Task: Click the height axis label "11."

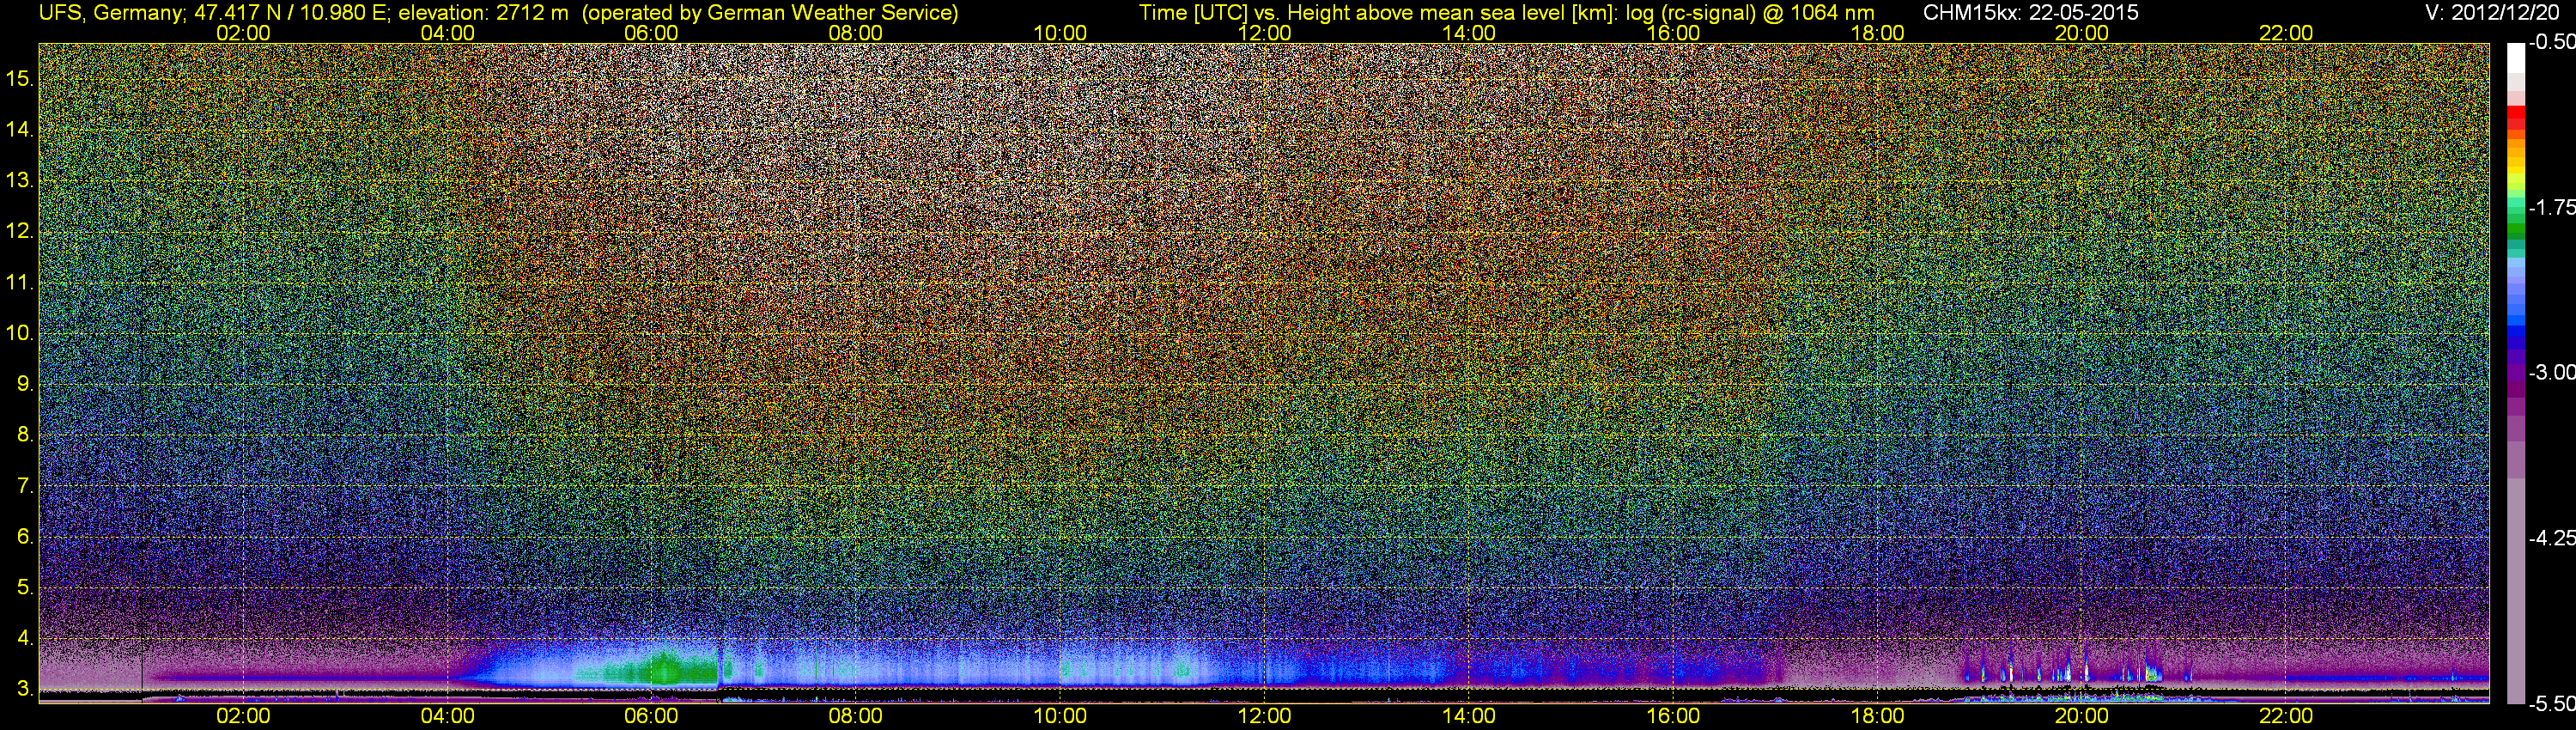Action: 20,283
